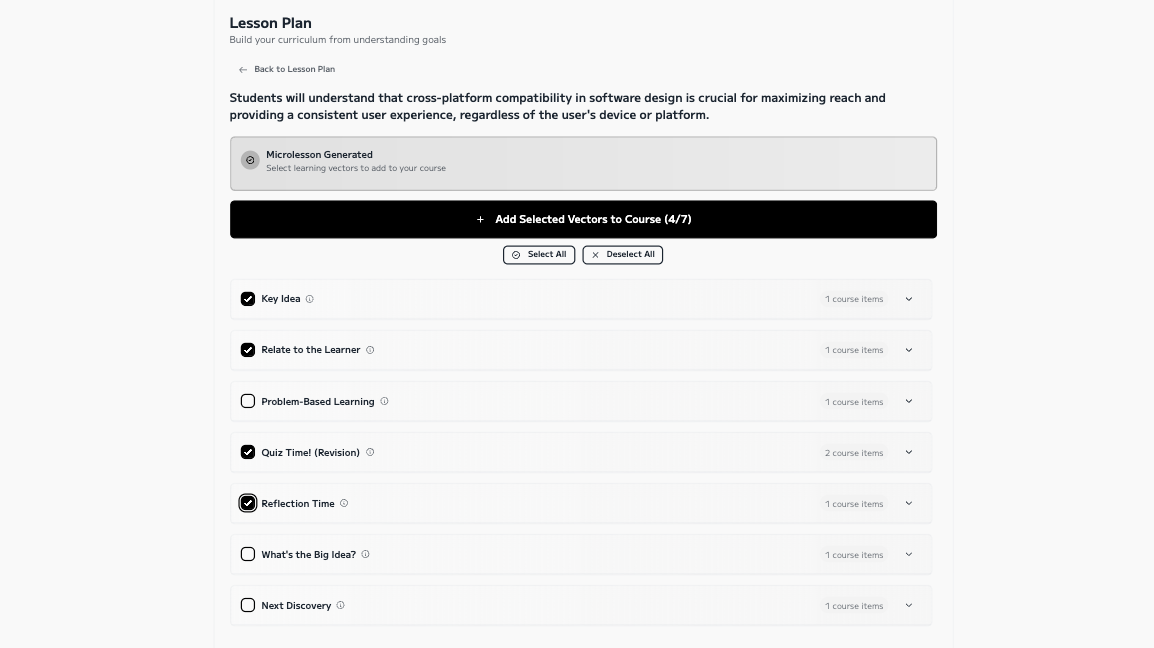Check the Next Discovery checkbox
The width and height of the screenshot is (1154, 648).
pyautogui.click(x=248, y=605)
